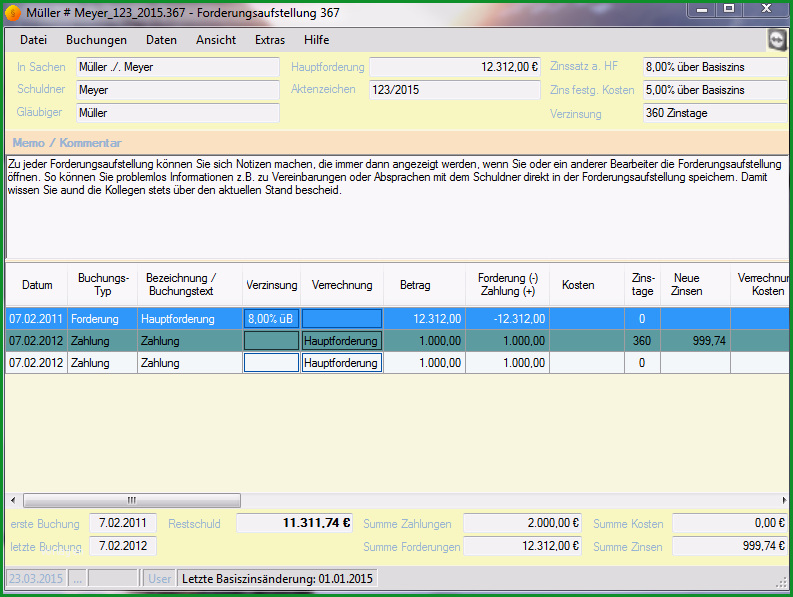This screenshot has width=793, height=597.
Task: Maximize the Forderungsaufstellung window
Action: [729, 9]
